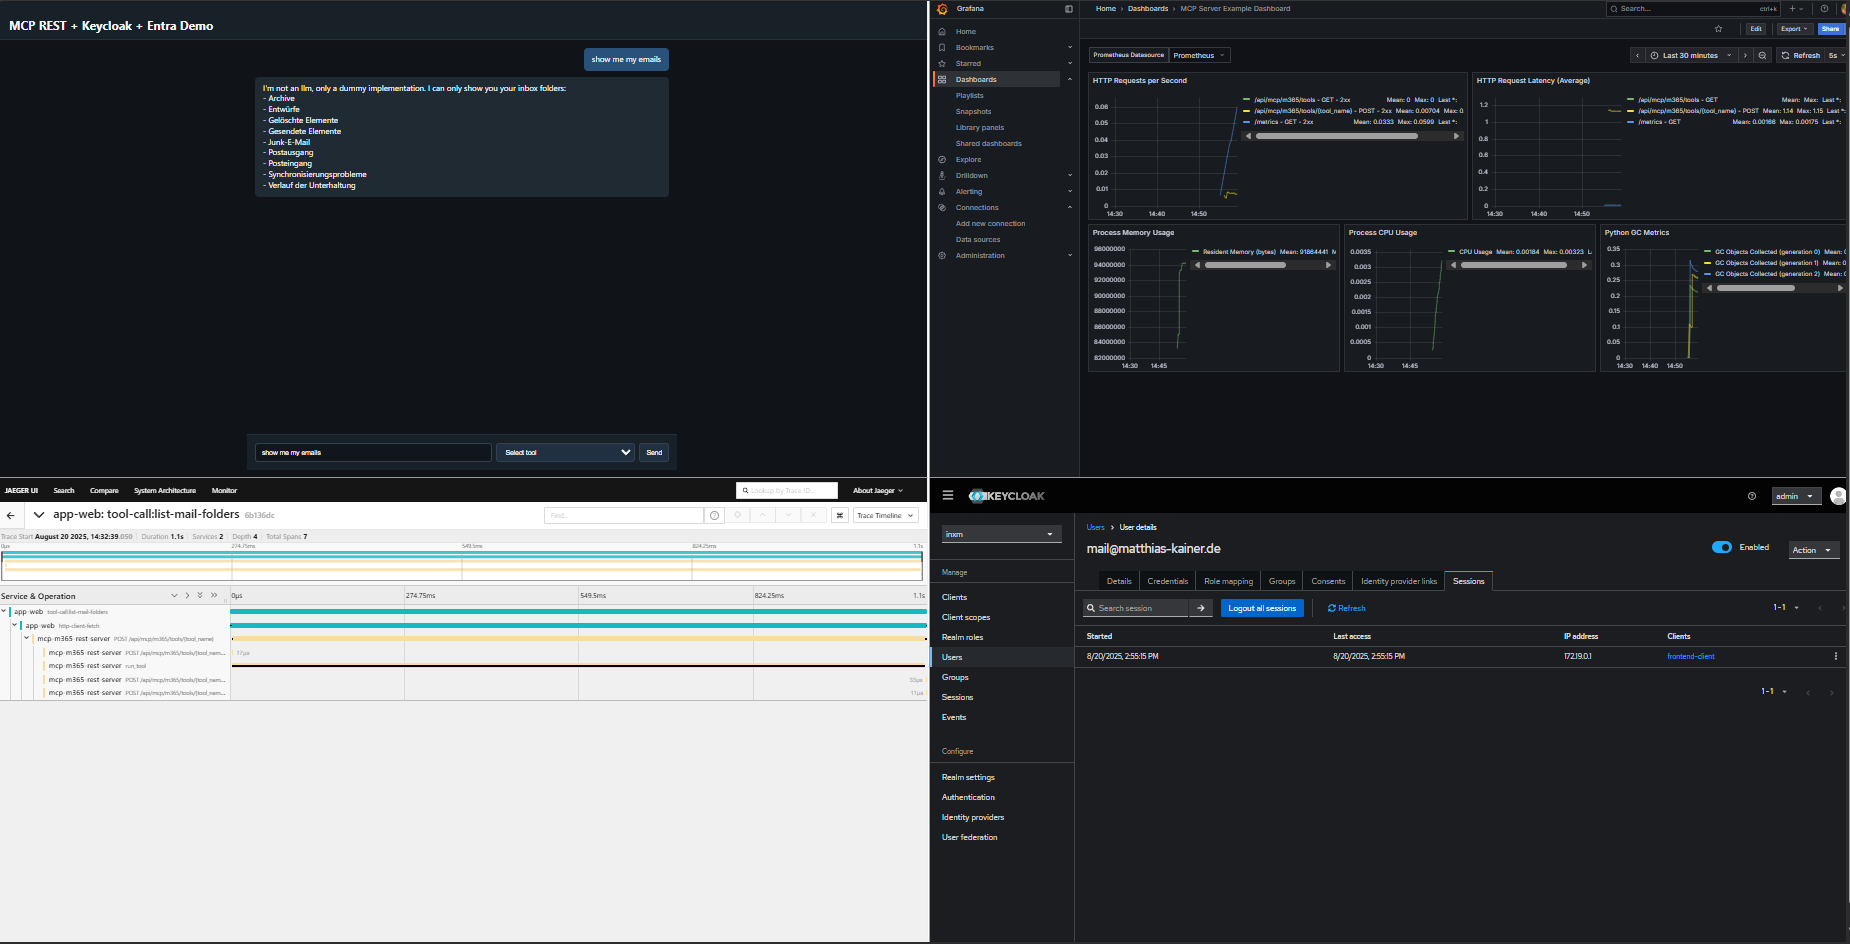
Task: Open the 5s refresh interval dropdown
Action: pyautogui.click(x=1836, y=56)
